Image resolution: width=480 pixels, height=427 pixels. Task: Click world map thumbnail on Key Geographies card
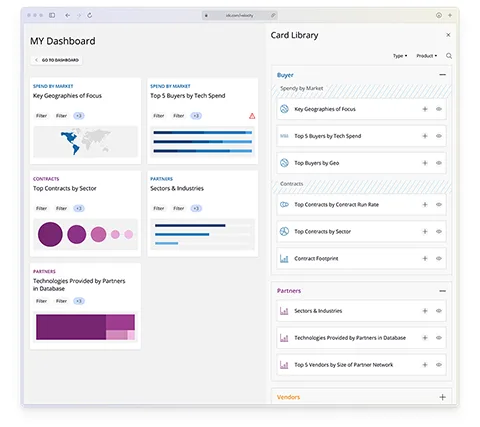(85, 142)
